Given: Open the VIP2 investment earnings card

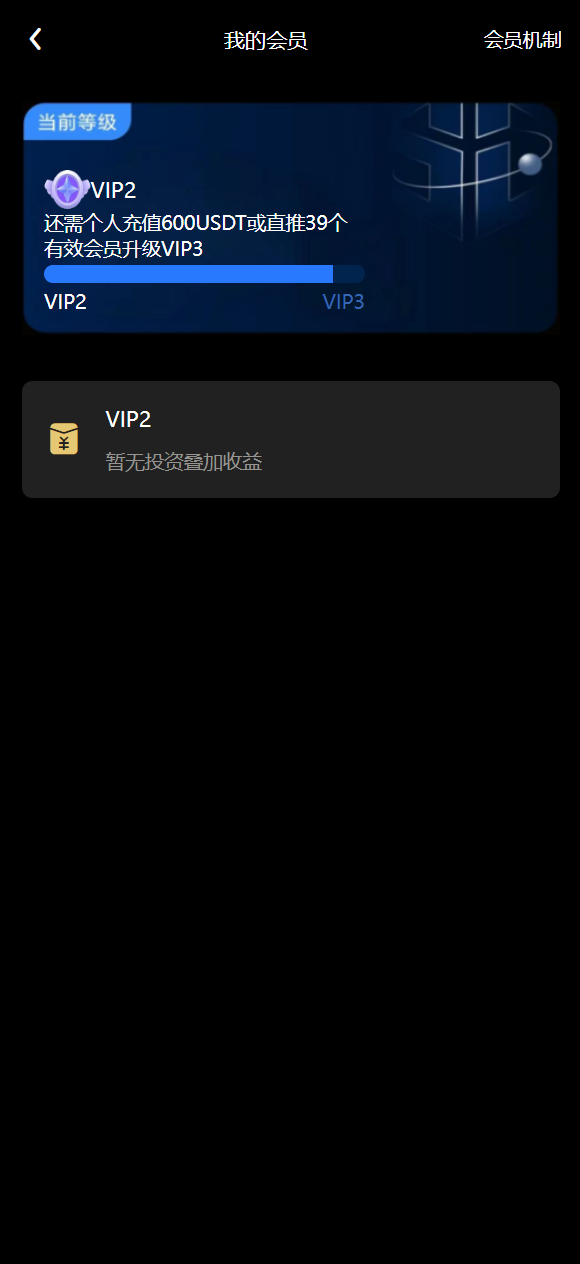Looking at the screenshot, I should [x=290, y=439].
